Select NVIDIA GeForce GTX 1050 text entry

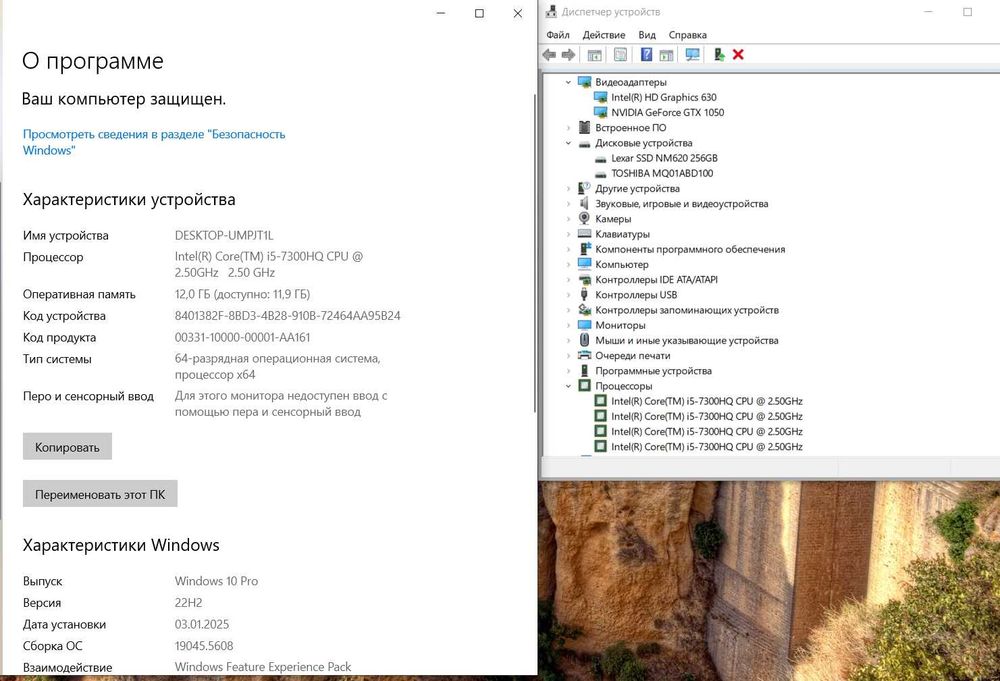(x=668, y=112)
